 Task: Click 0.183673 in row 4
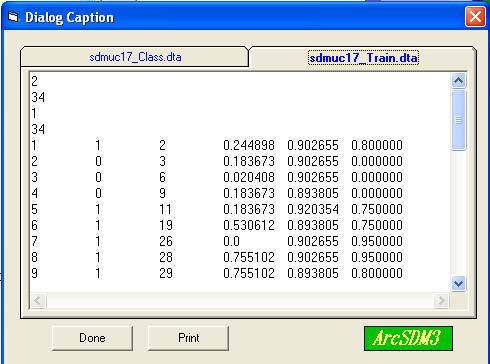pyautogui.click(x=249, y=193)
